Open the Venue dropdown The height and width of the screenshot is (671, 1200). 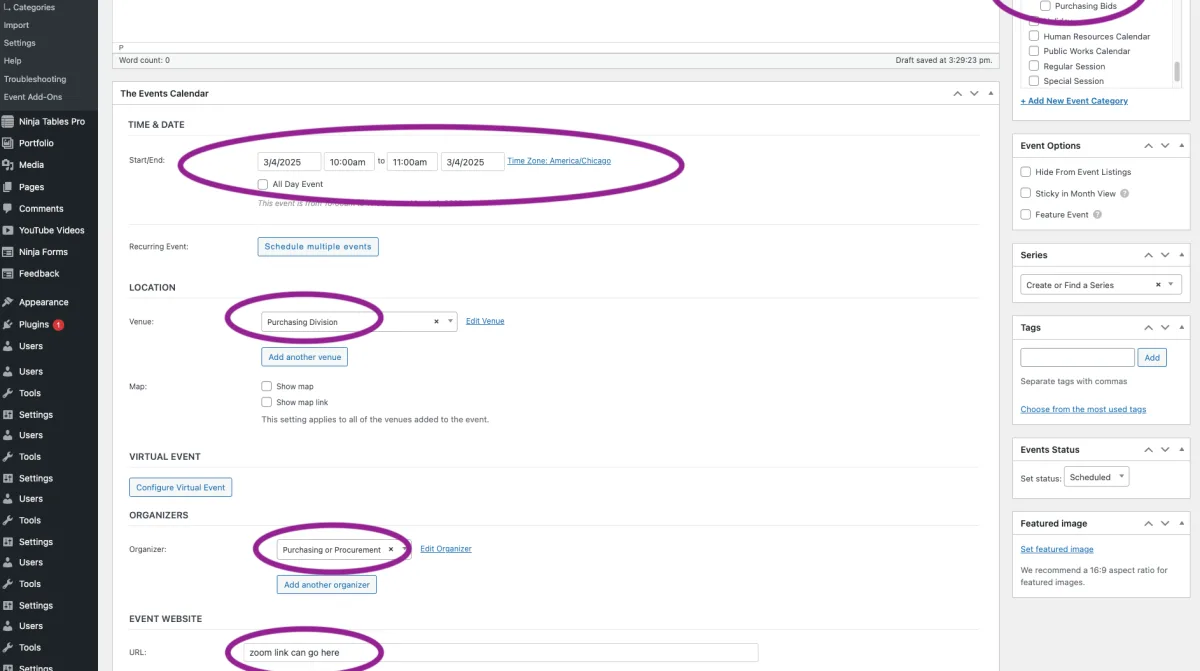(451, 322)
